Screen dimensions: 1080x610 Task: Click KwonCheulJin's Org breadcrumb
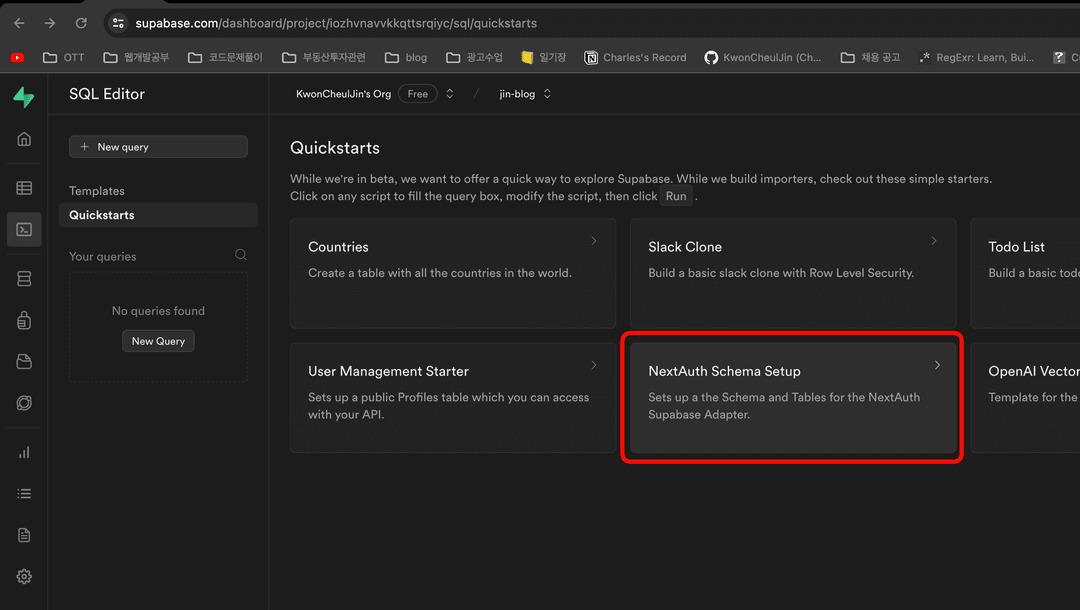(343, 94)
